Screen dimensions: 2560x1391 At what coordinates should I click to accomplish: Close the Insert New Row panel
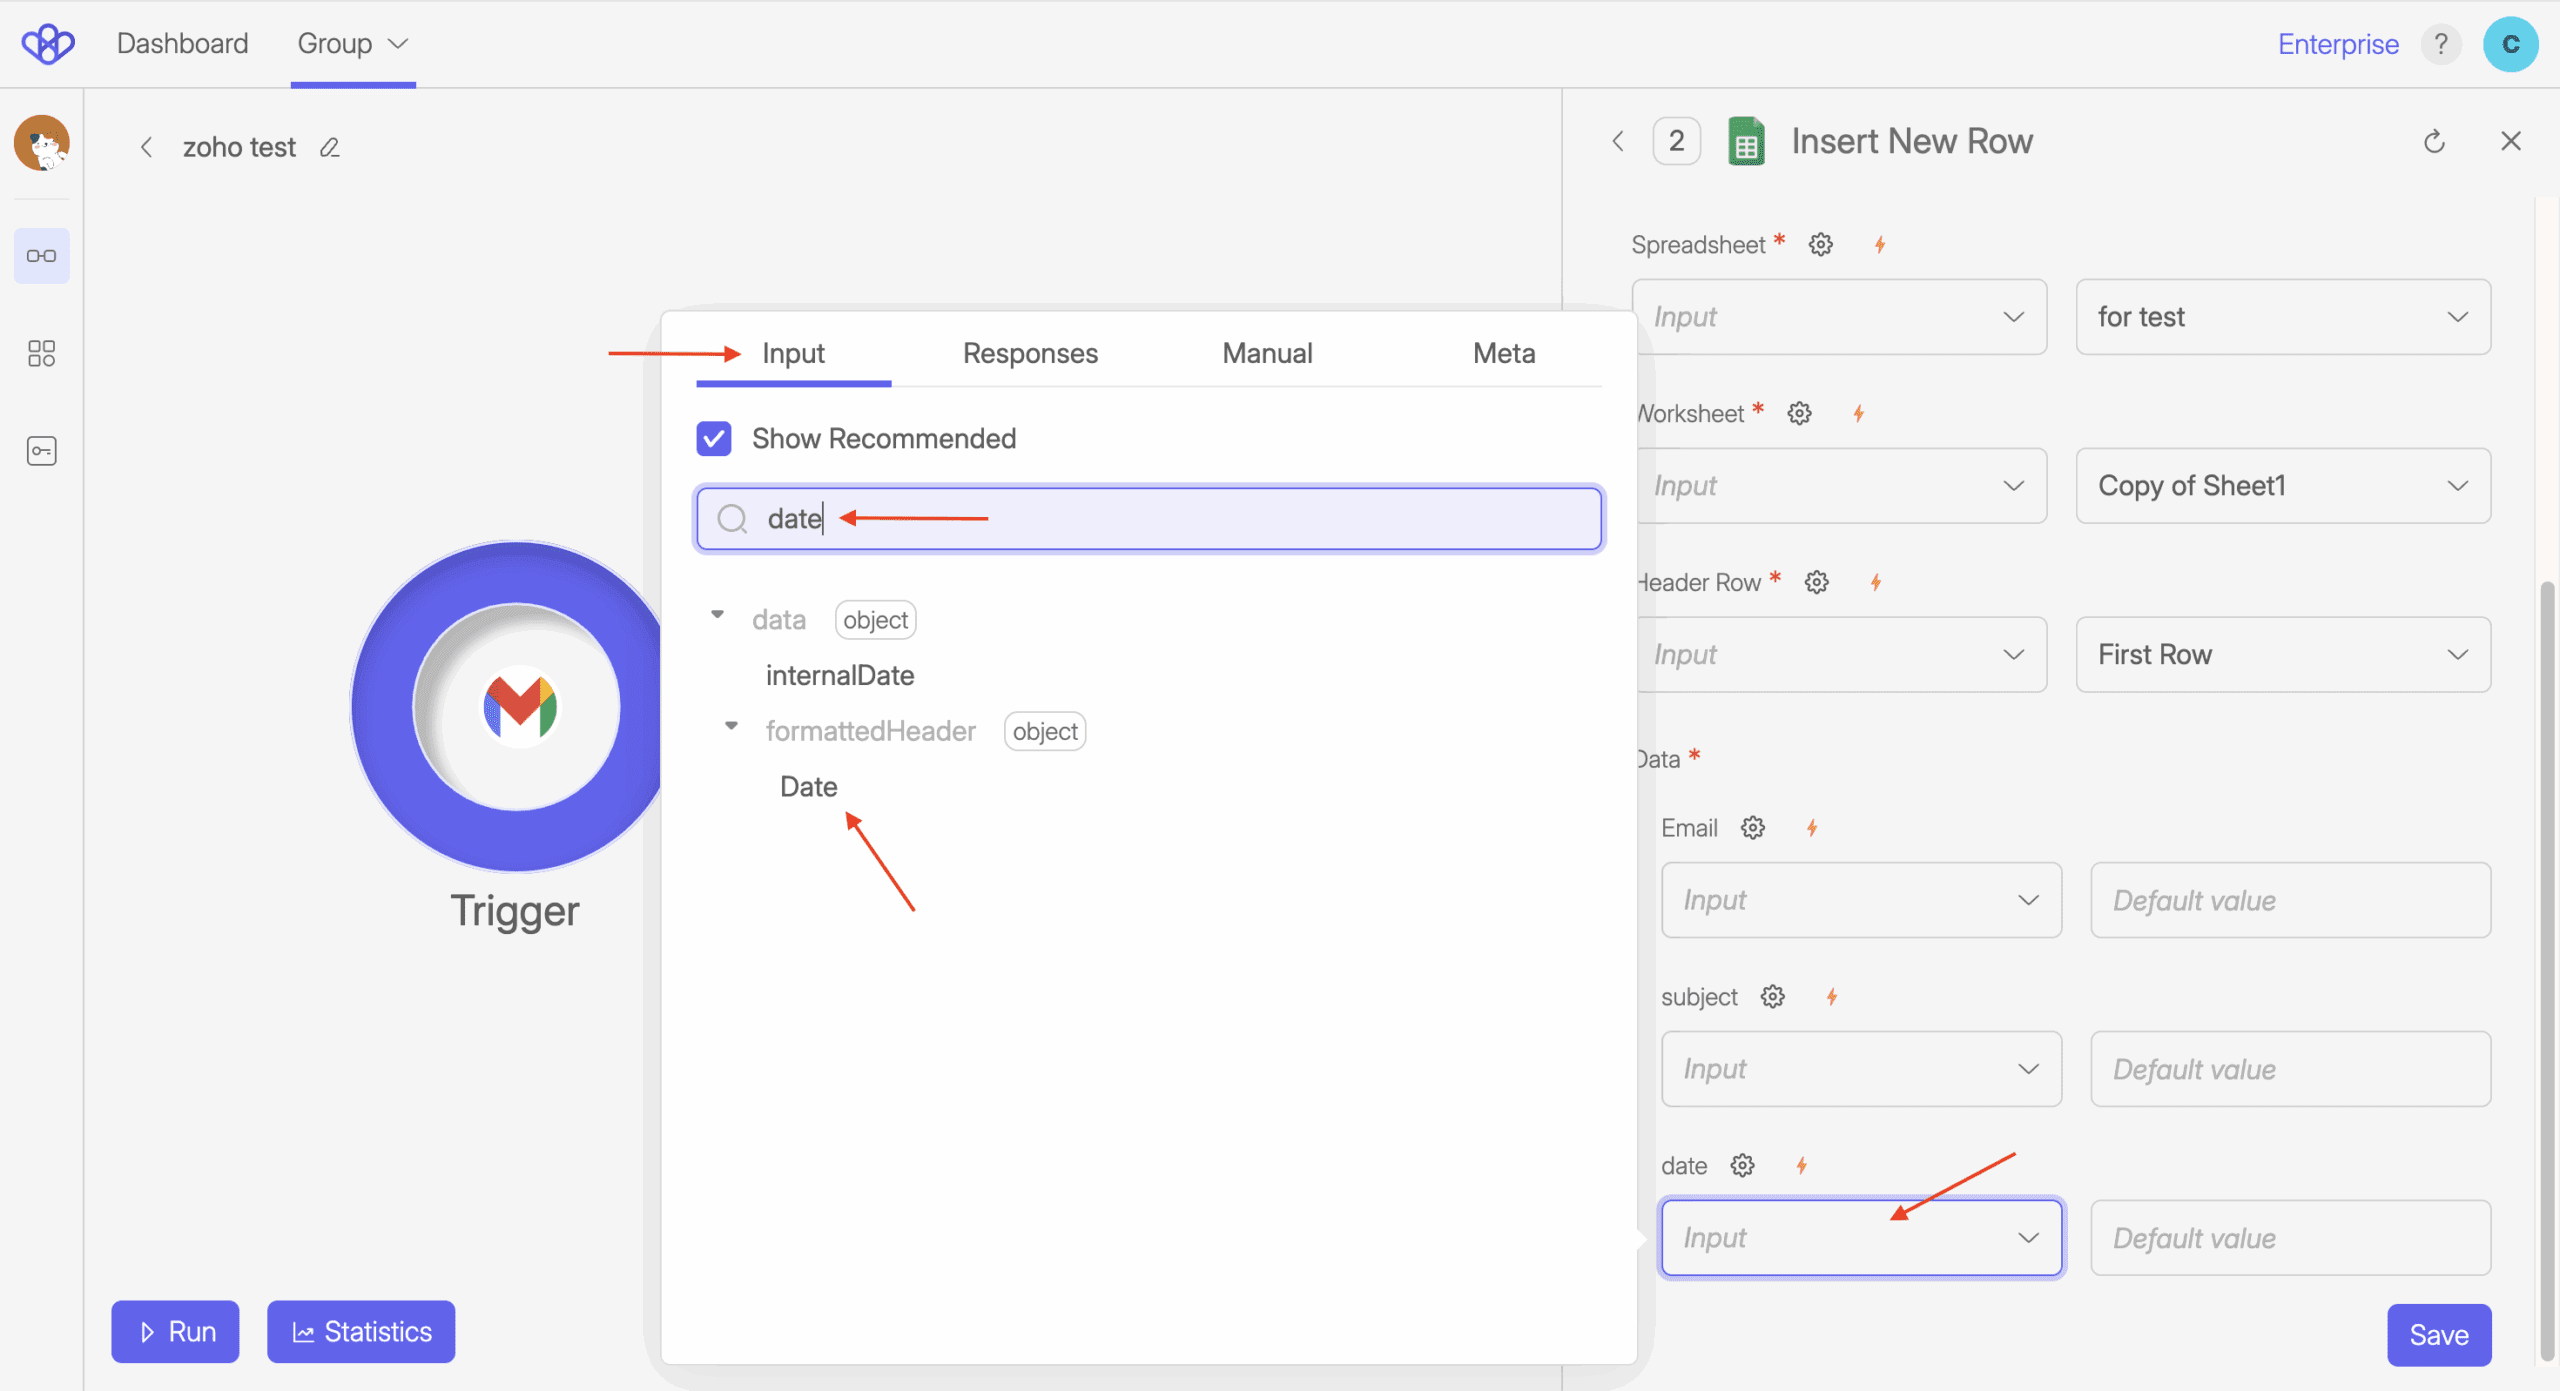coord(2511,141)
